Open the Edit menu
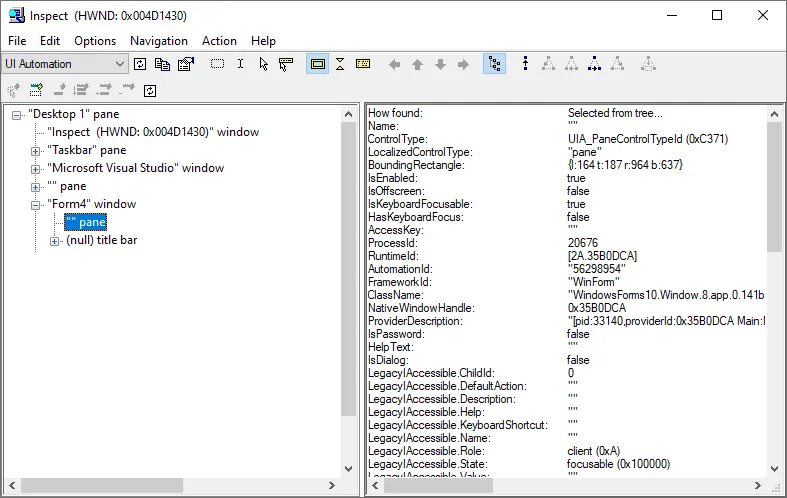The image size is (787, 498). coord(50,41)
